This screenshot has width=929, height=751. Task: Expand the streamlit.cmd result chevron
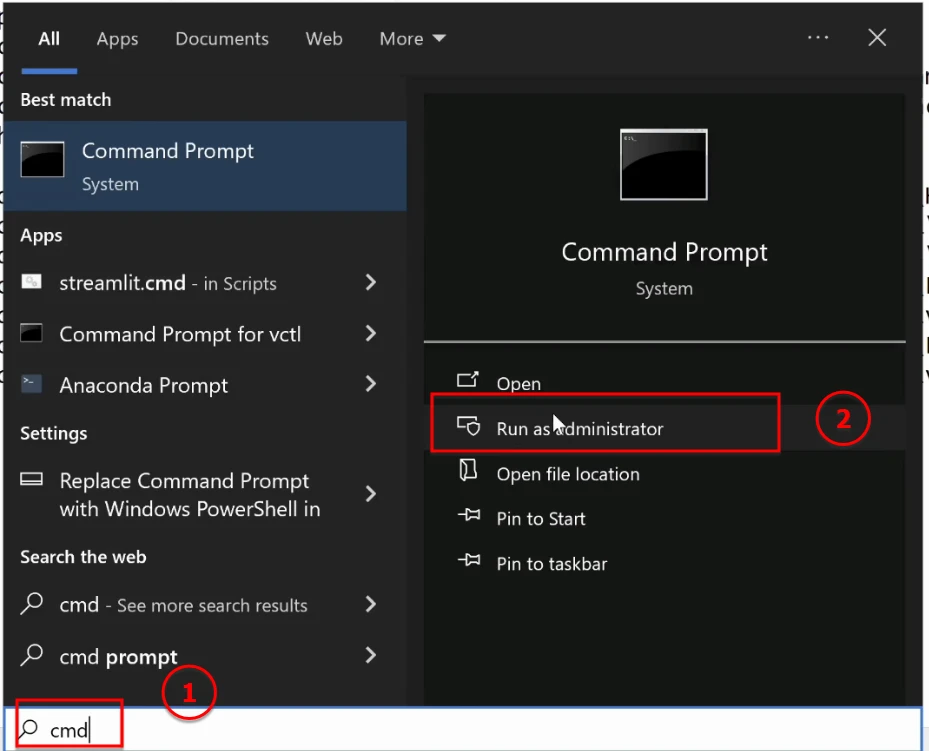coord(371,283)
